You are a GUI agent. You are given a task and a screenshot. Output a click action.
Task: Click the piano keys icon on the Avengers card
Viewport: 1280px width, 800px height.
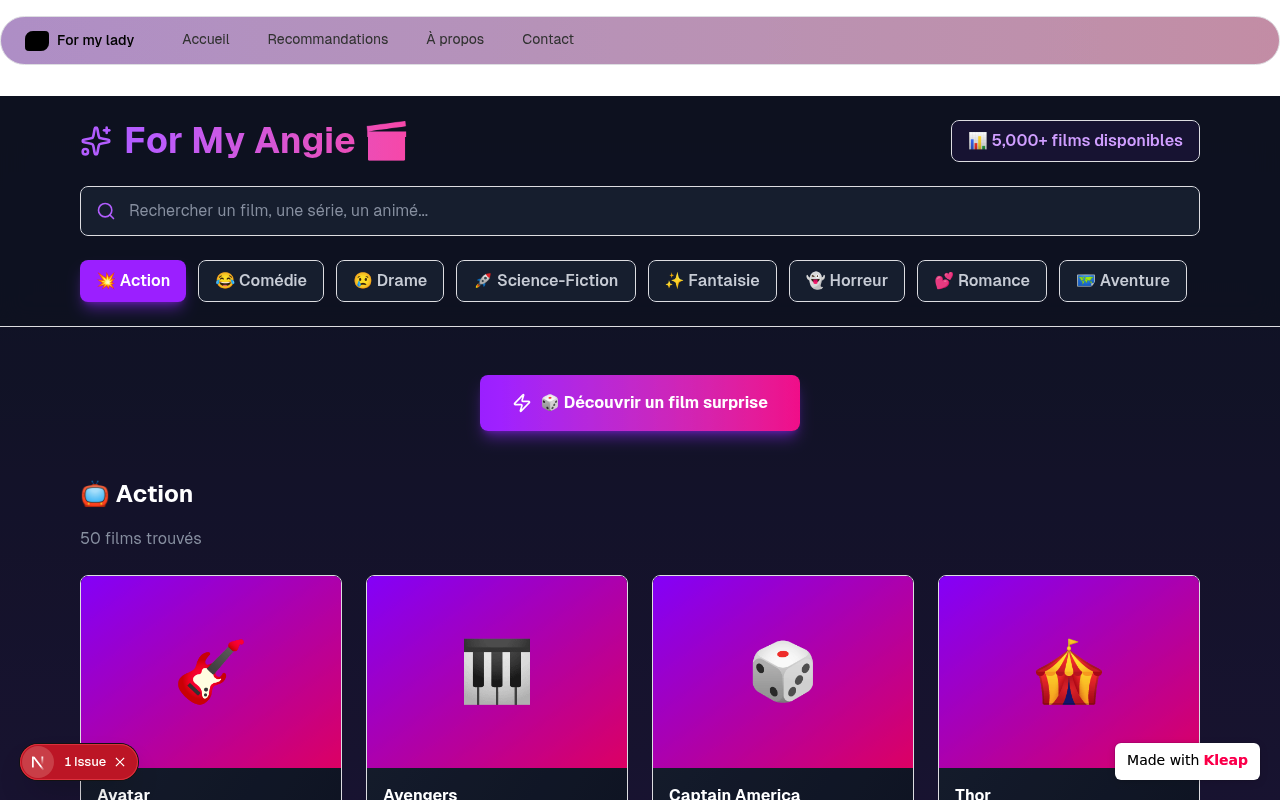pos(497,672)
